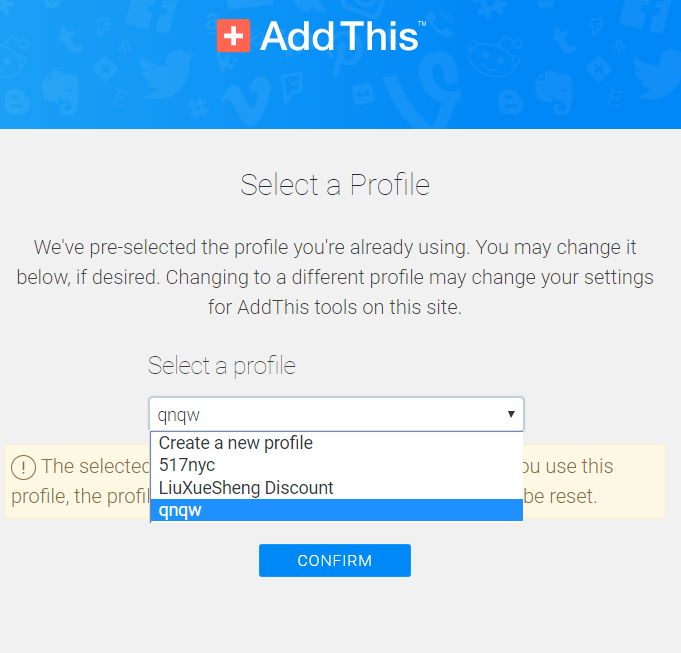This screenshot has width=681, height=653.
Task: Click the AddThis wordmark text
Action: (x=341, y=37)
